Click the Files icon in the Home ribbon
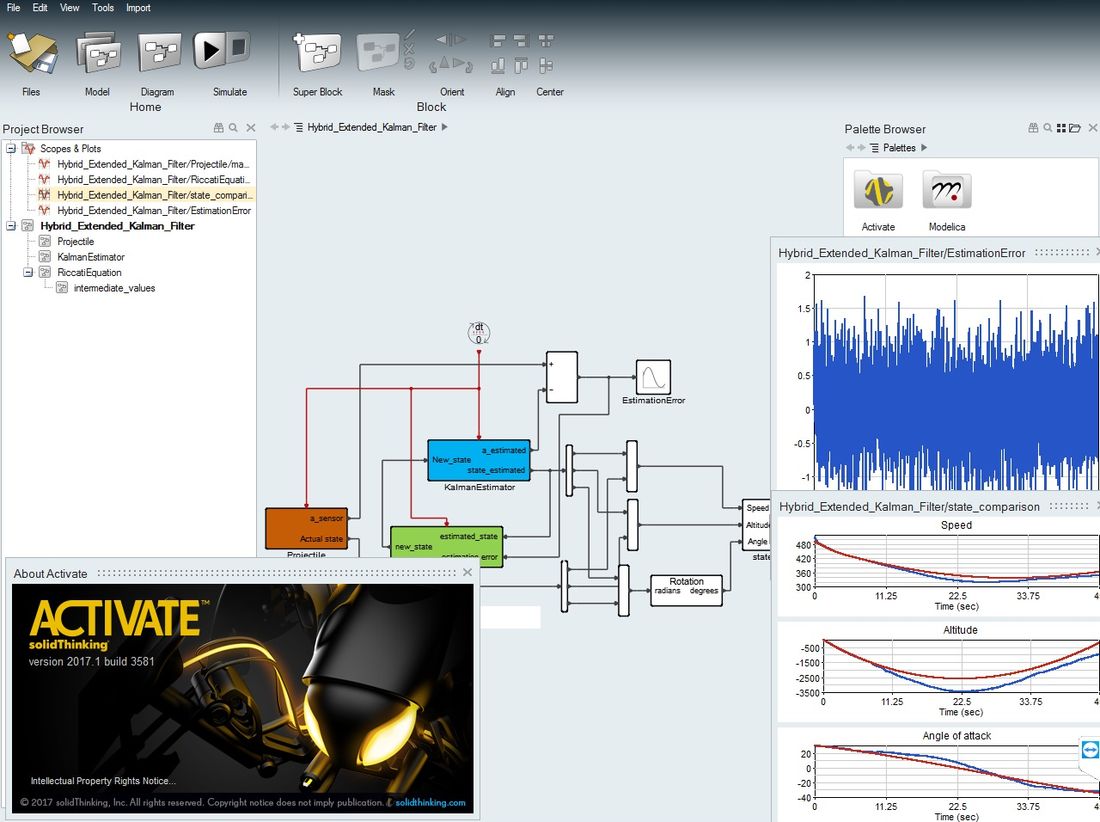This screenshot has height=822, width=1100. [32, 54]
